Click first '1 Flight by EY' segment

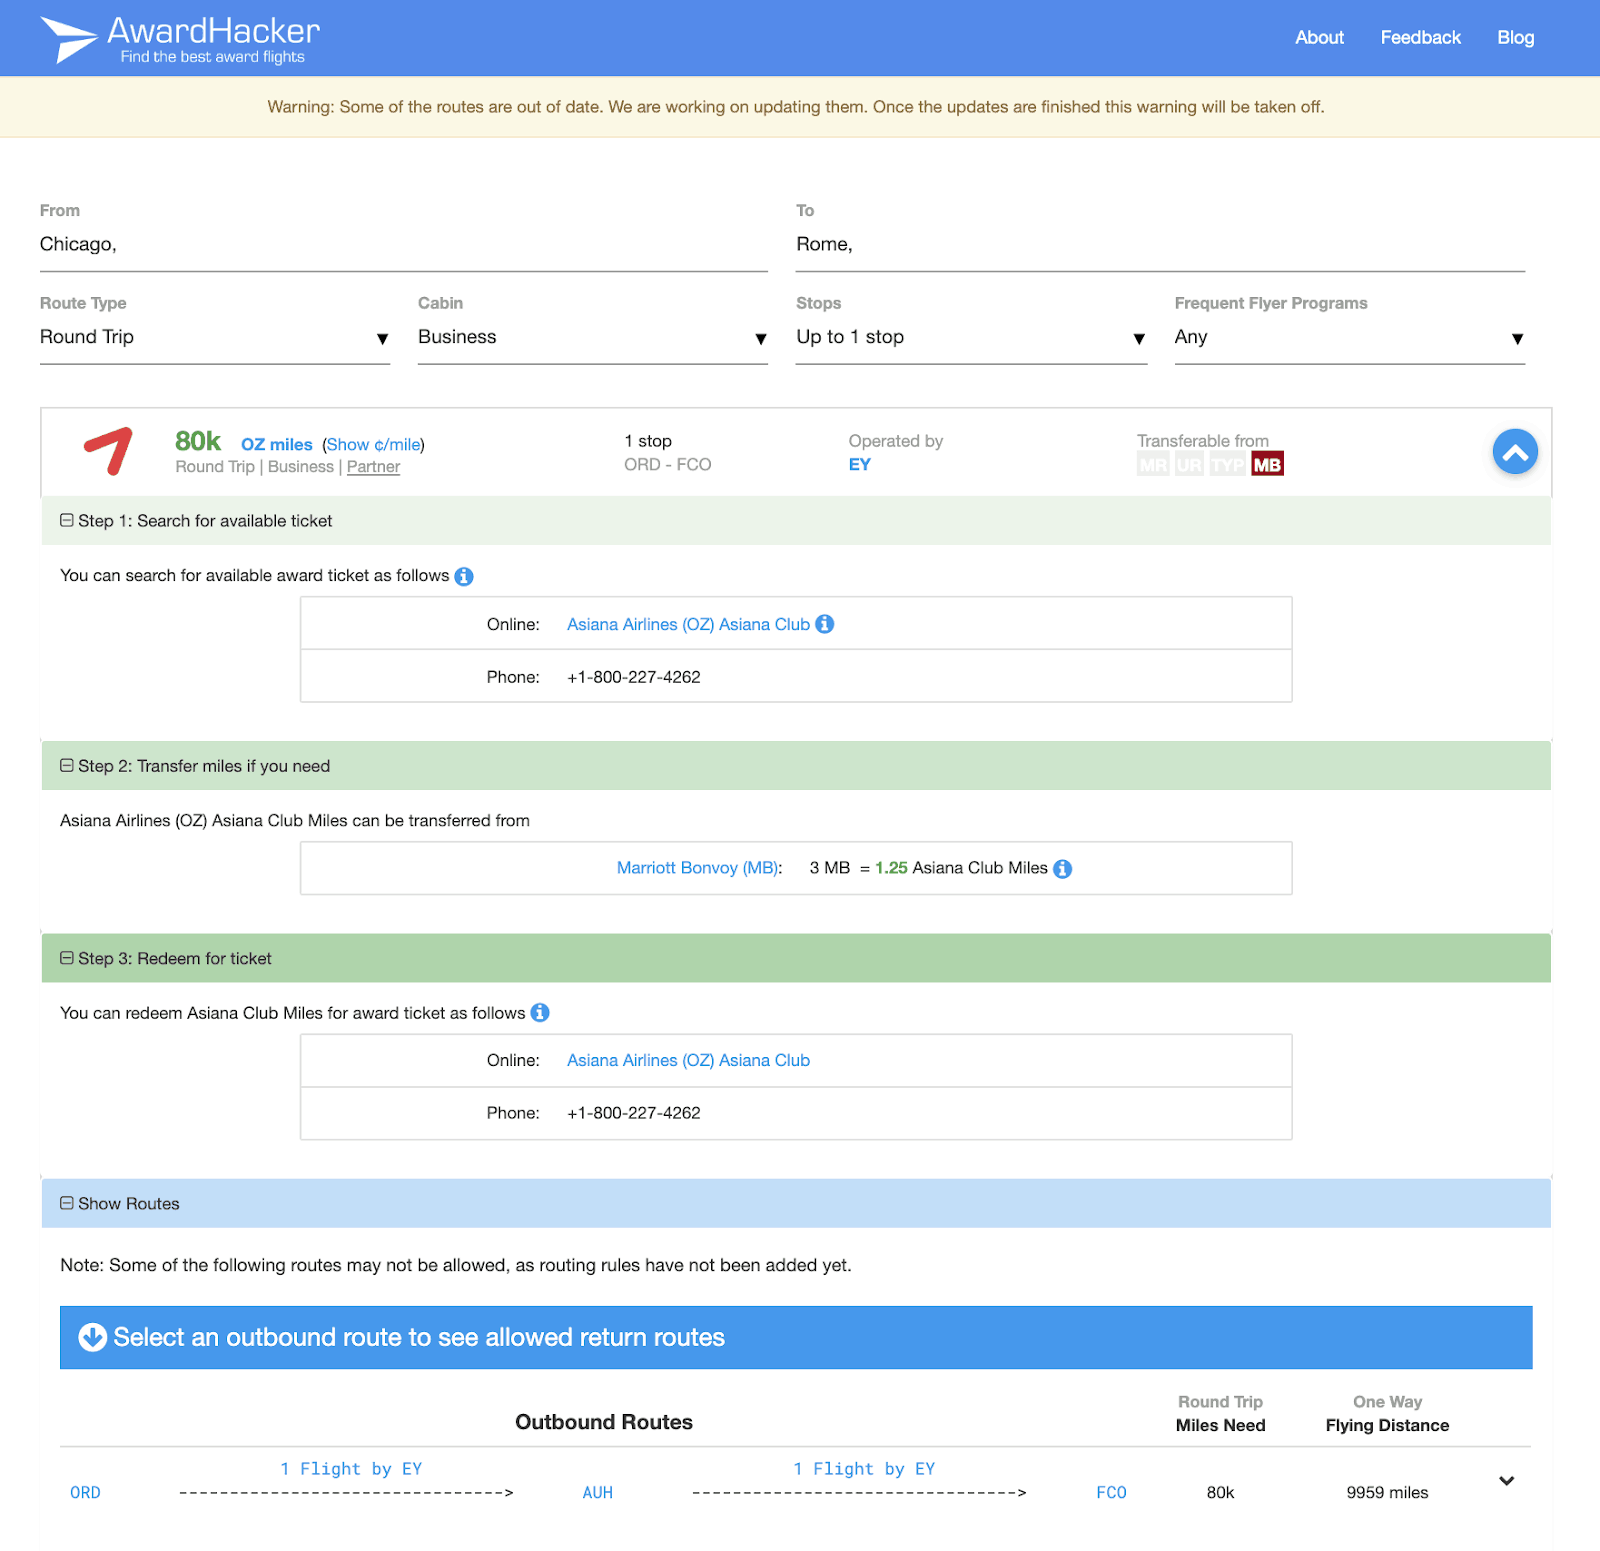351,1469
